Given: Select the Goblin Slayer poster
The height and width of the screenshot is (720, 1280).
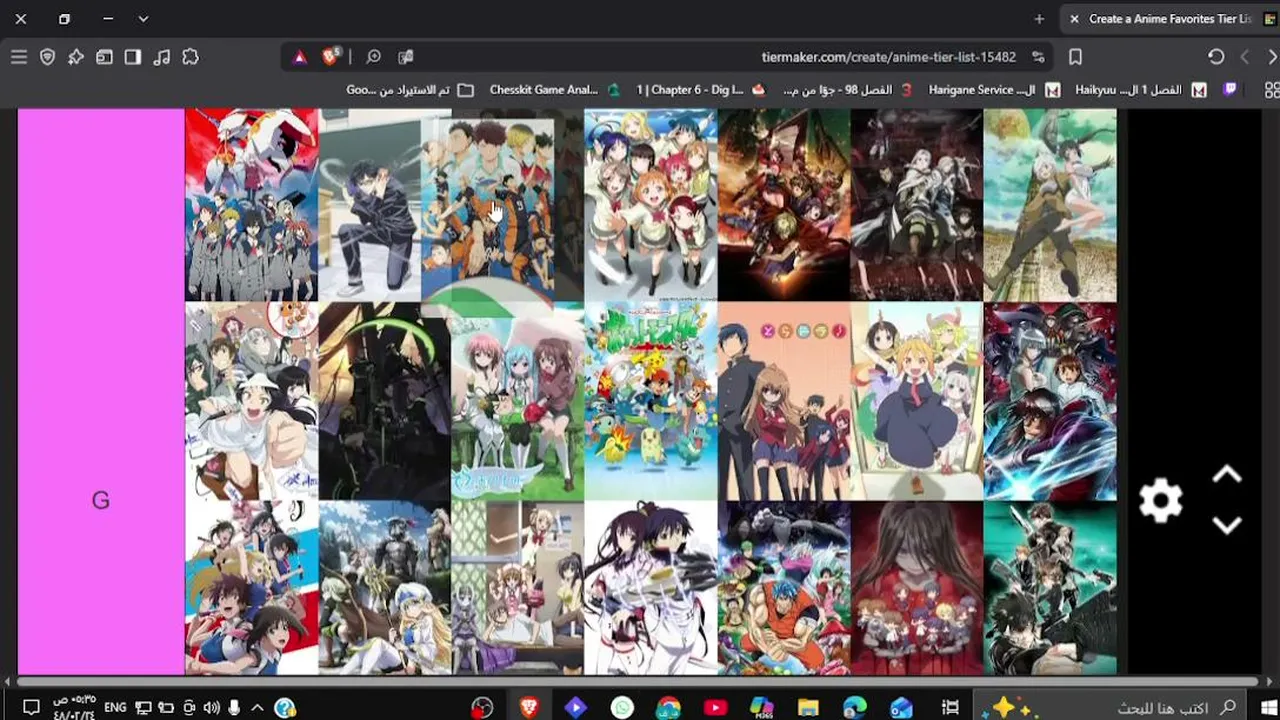Looking at the screenshot, I should point(385,588).
